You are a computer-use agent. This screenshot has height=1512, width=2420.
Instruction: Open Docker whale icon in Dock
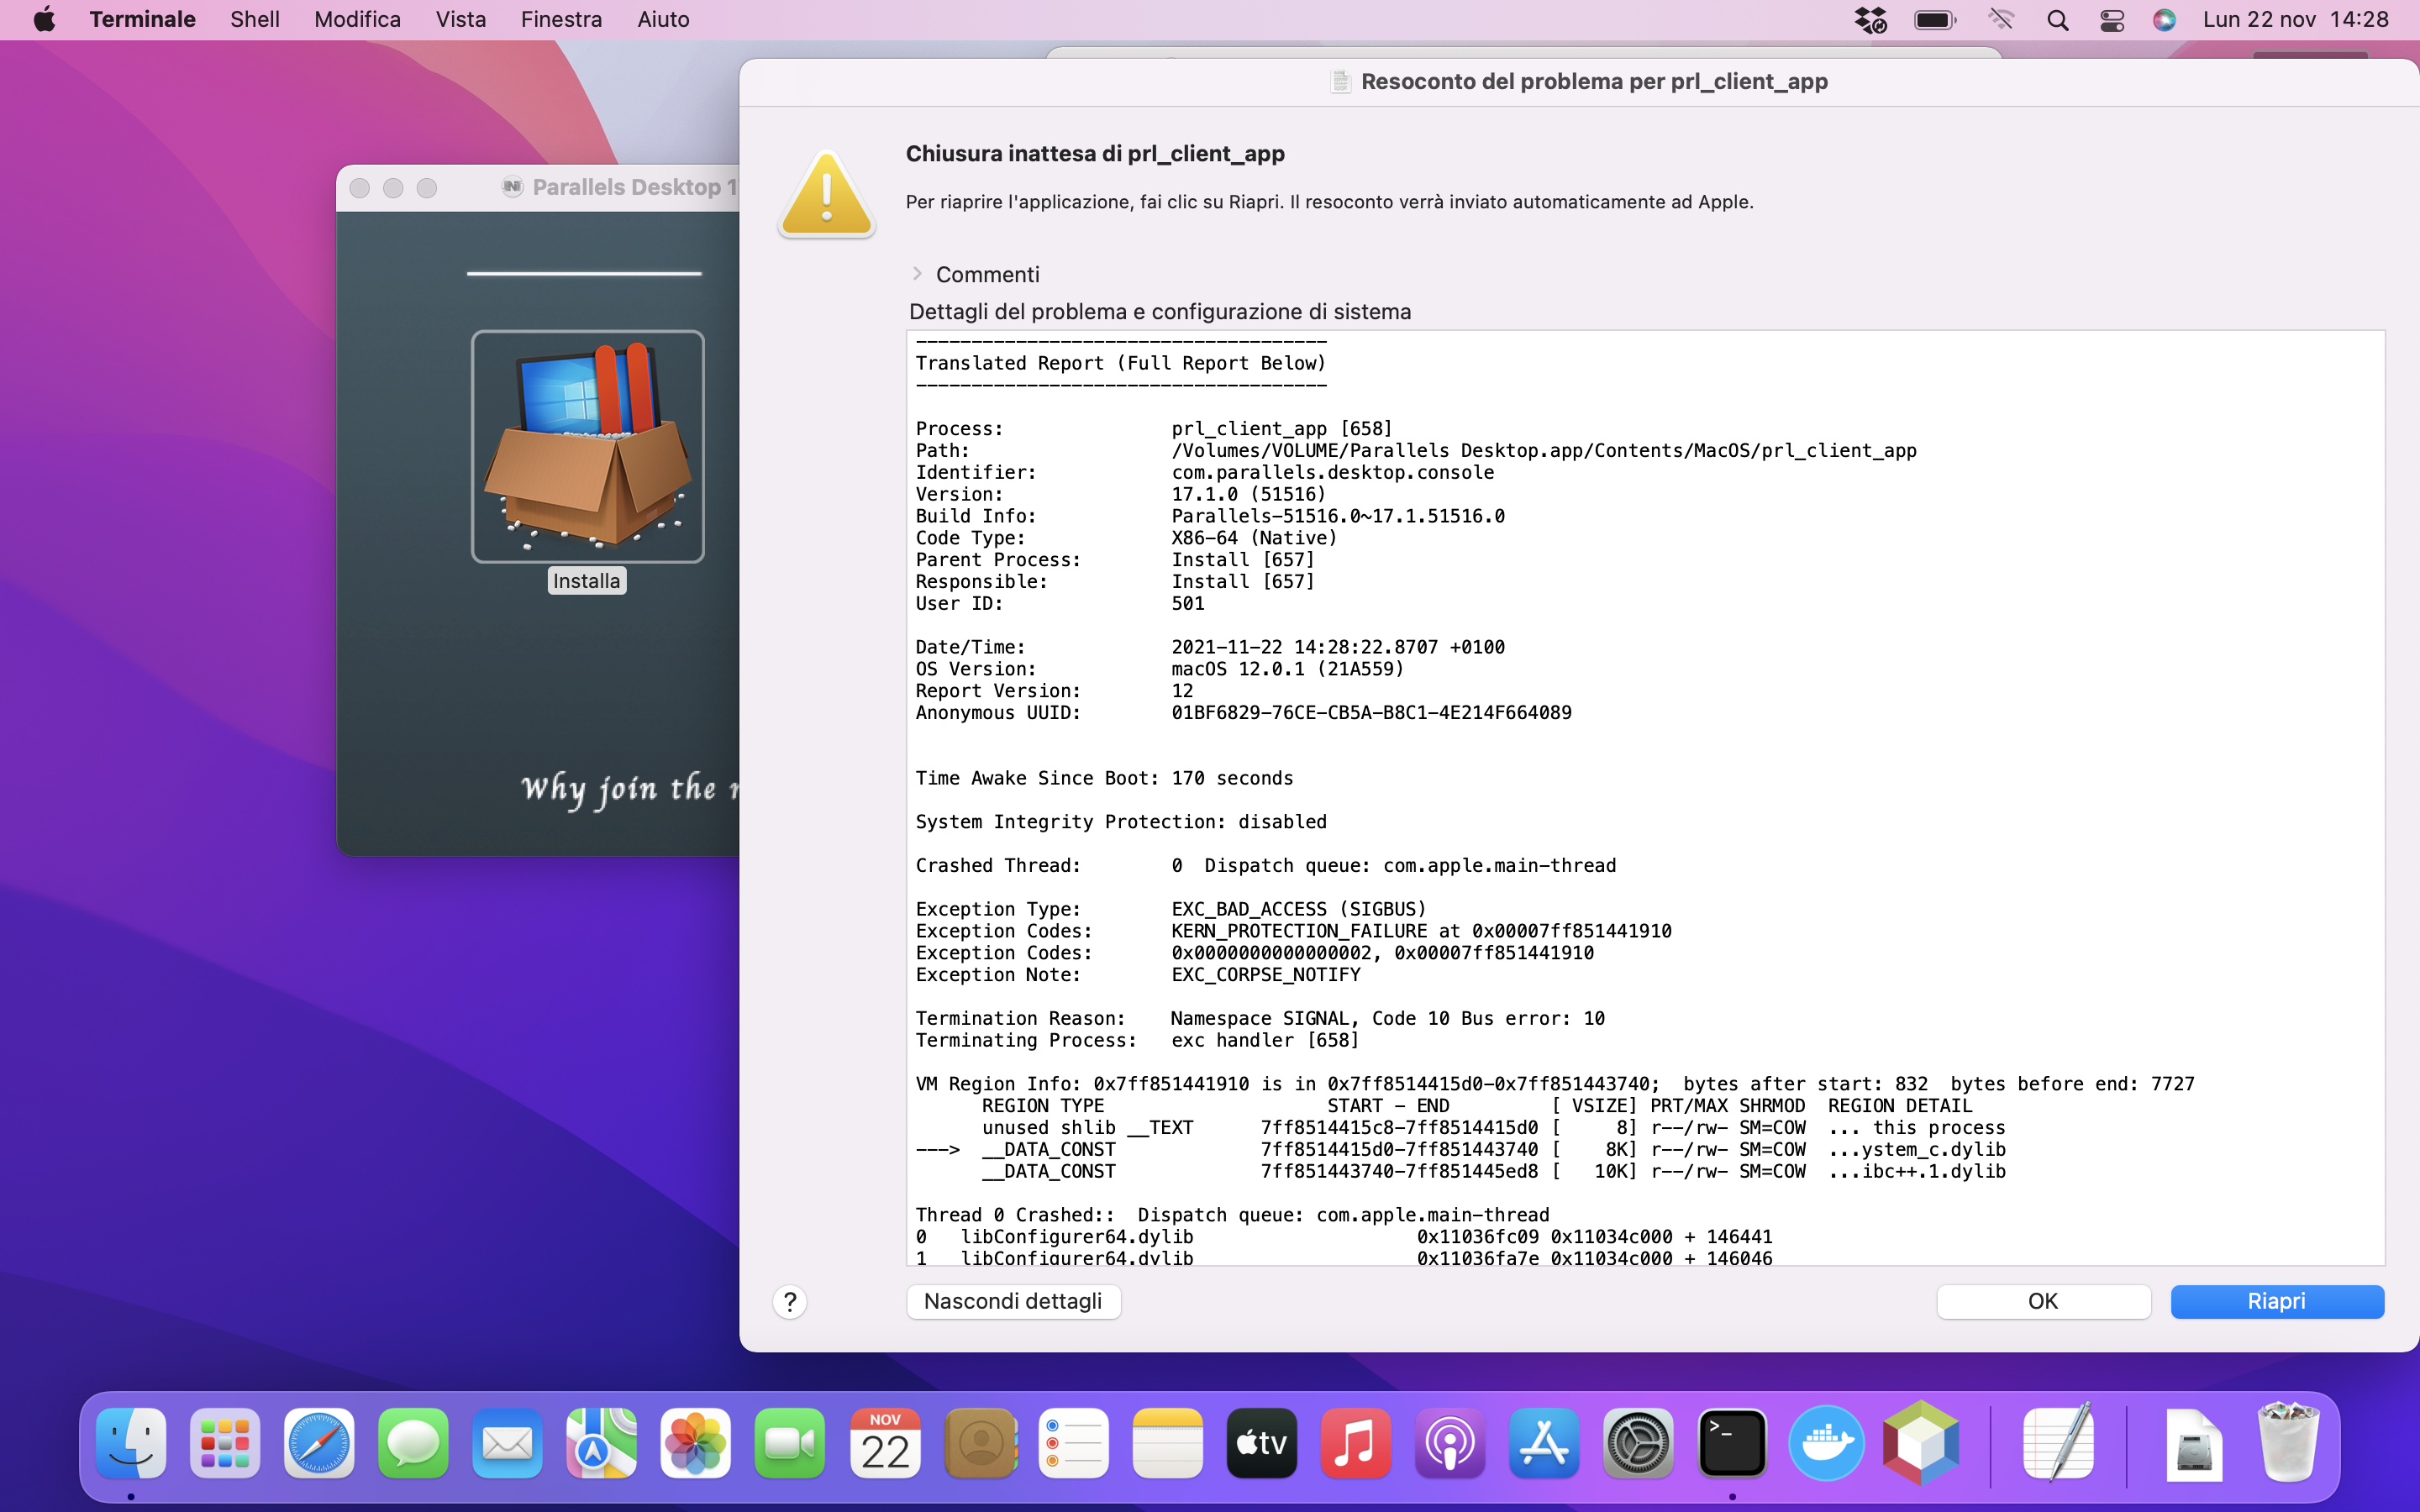(x=1826, y=1443)
